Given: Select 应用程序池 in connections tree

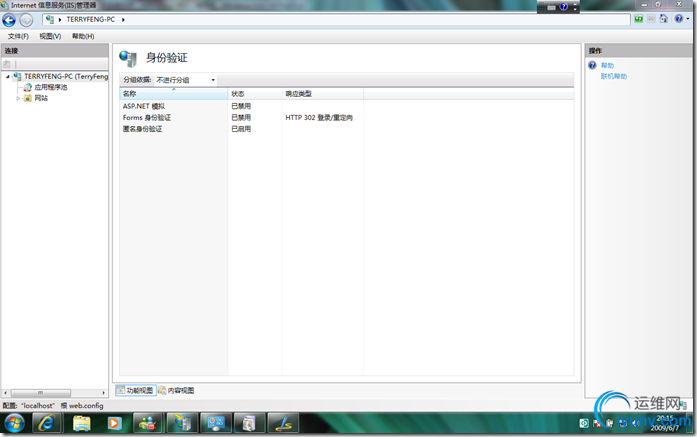Looking at the screenshot, I should tap(51, 87).
